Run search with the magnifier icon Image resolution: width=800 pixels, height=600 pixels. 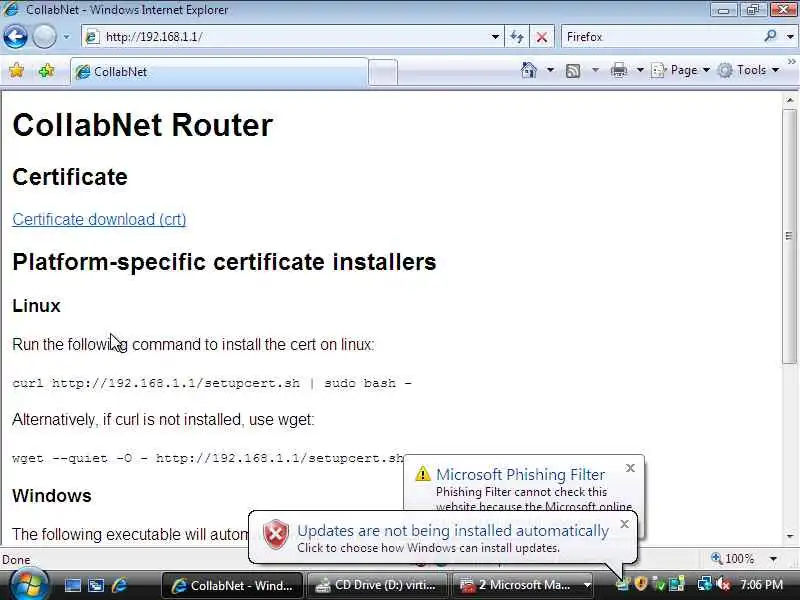pyautogui.click(x=770, y=36)
